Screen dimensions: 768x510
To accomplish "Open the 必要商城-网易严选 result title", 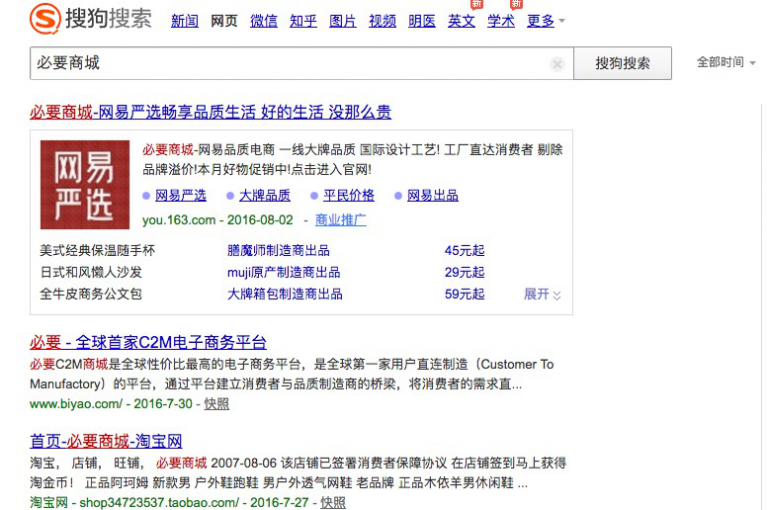I will point(210,112).
